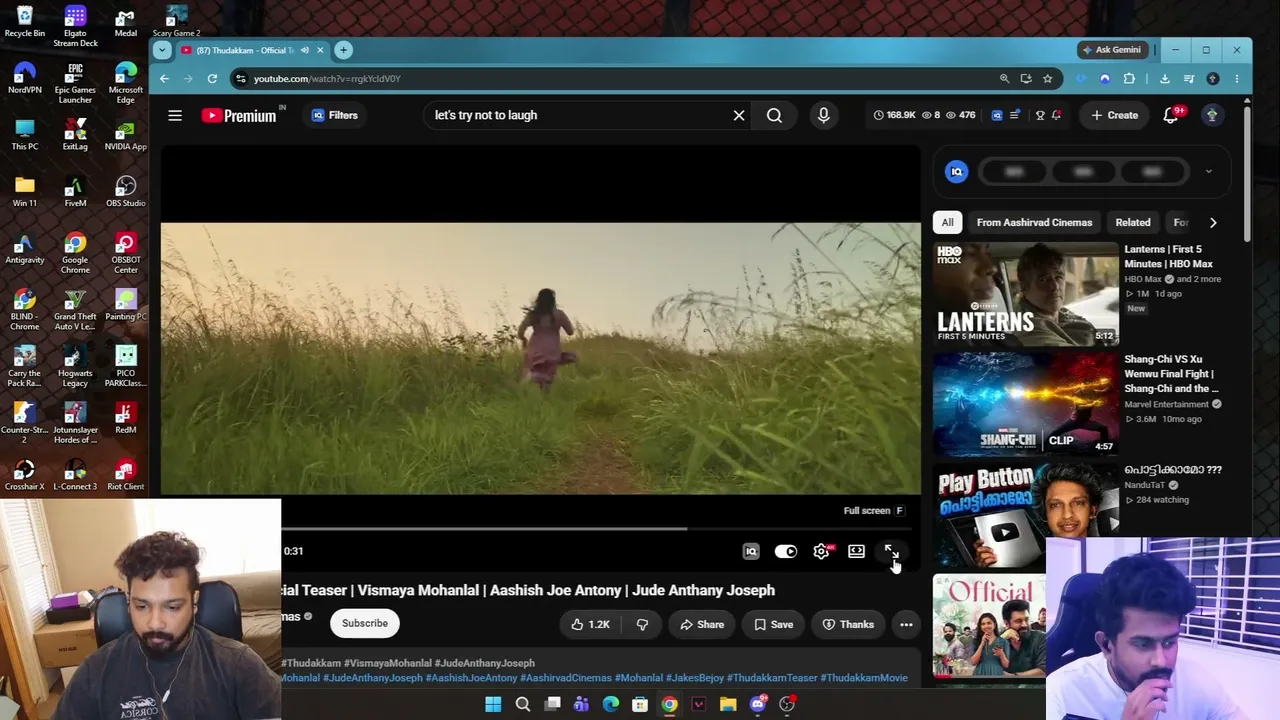Viewport: 1280px width, 720px height.
Task: Open taskbar Search
Action: (x=522, y=705)
